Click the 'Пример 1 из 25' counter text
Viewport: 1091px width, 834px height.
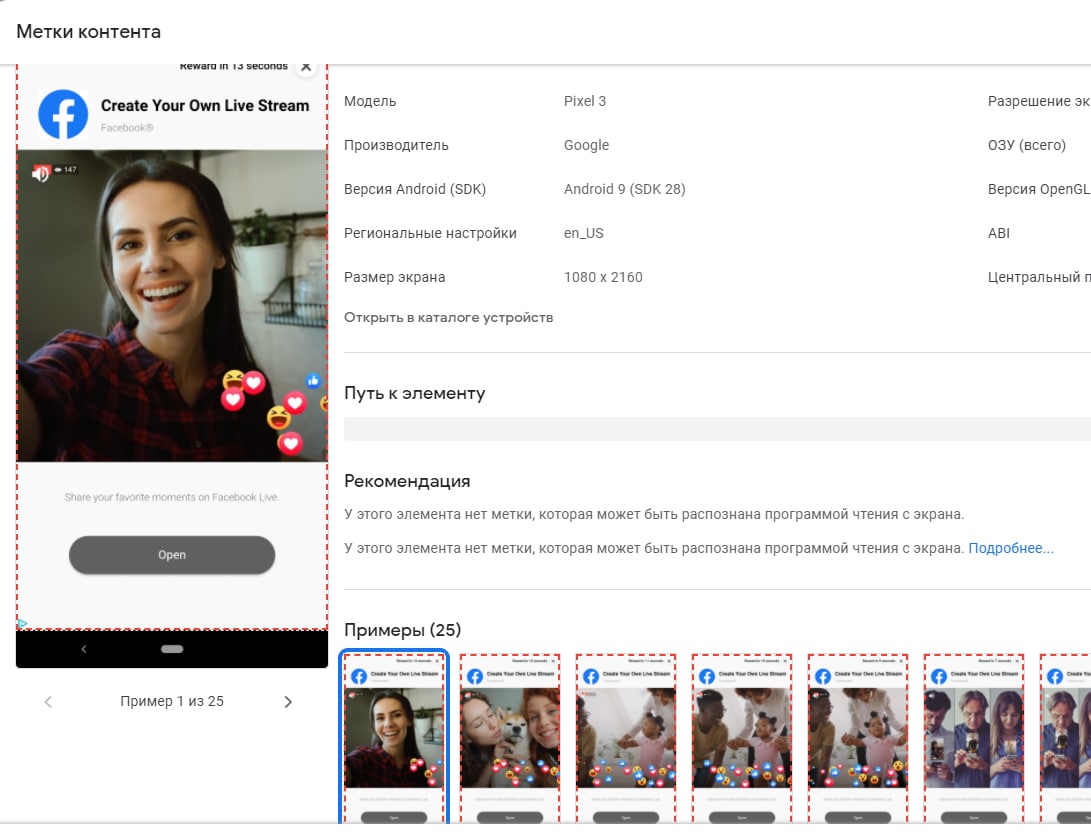(172, 701)
